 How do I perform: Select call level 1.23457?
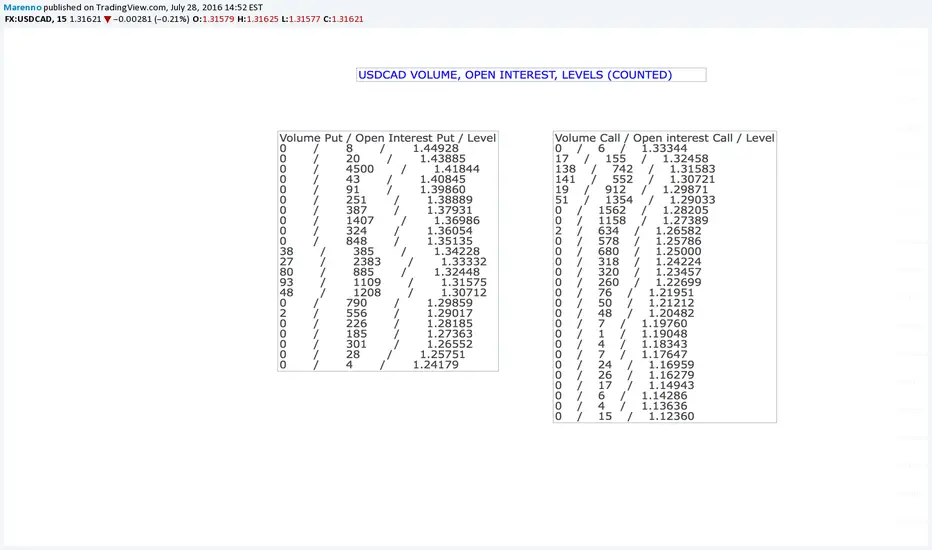click(678, 272)
